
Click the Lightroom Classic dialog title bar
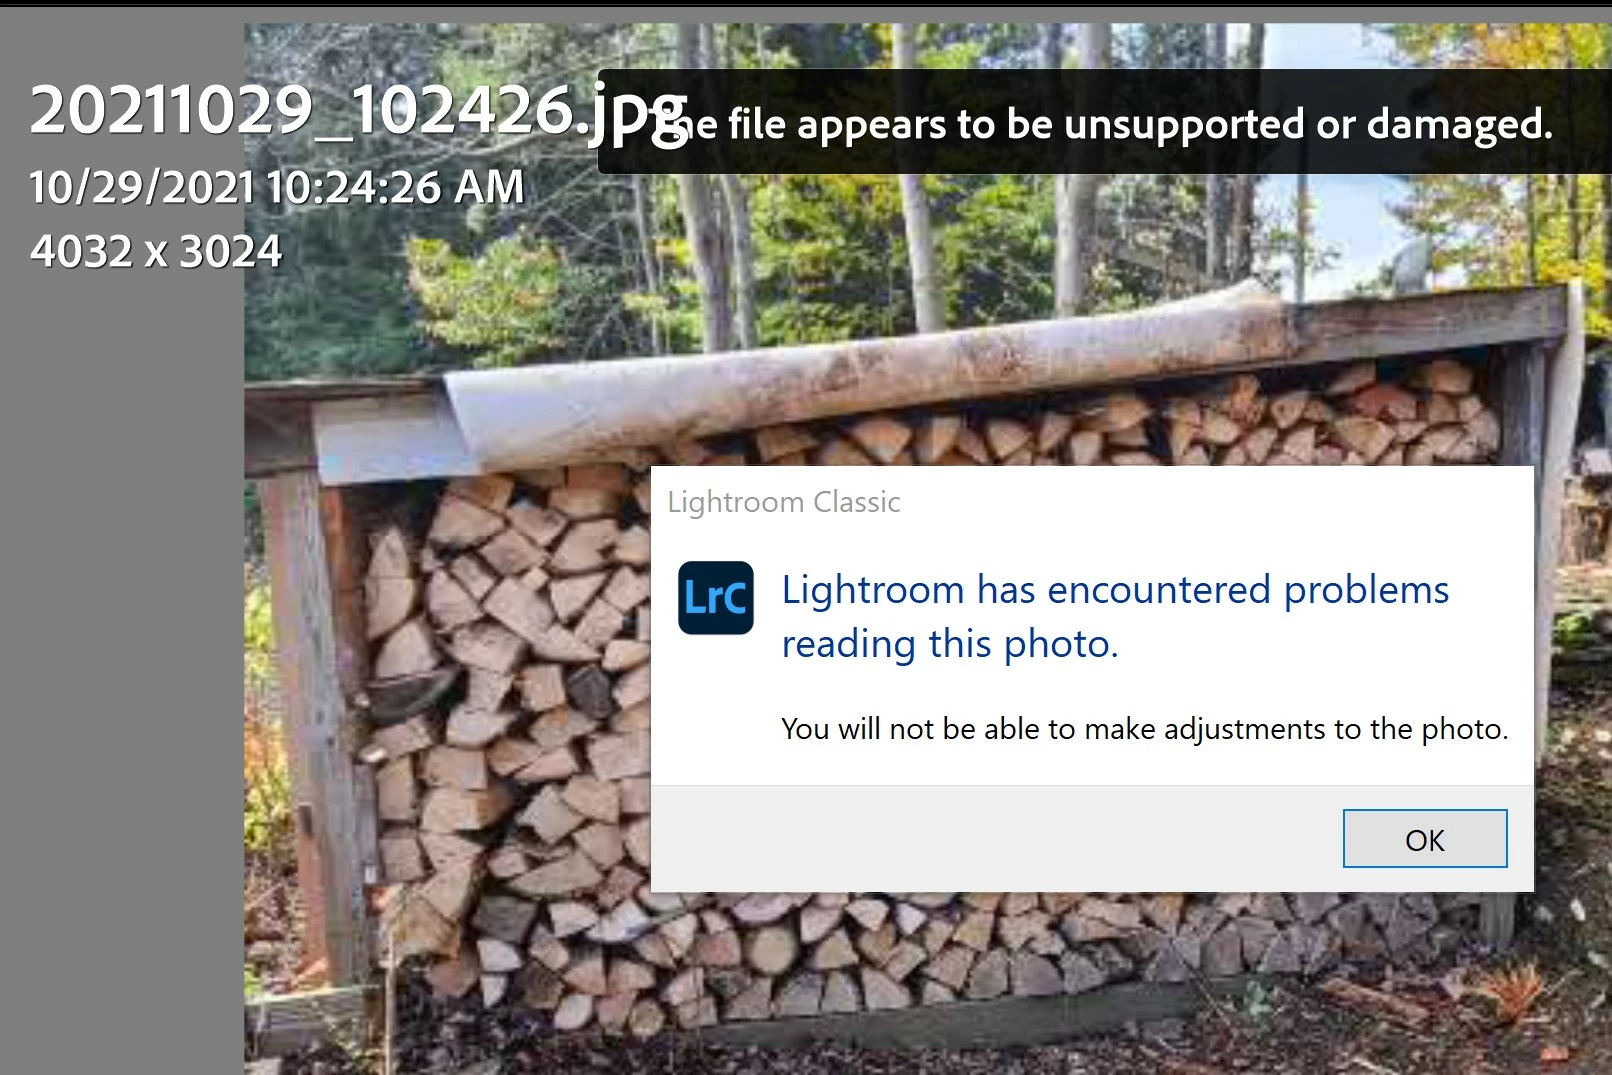pos(1092,501)
